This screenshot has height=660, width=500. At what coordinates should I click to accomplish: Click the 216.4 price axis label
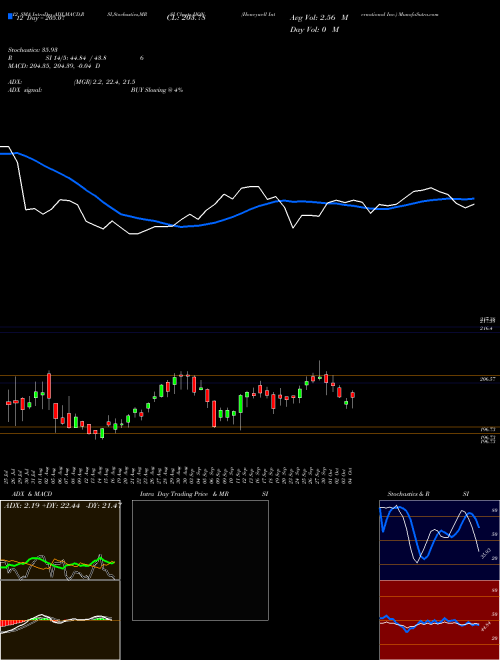486,328
